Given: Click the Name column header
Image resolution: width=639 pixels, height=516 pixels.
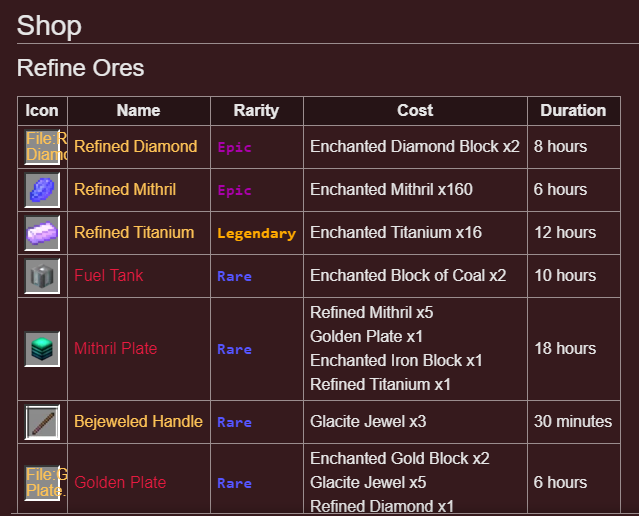Looking at the screenshot, I should point(139,110).
